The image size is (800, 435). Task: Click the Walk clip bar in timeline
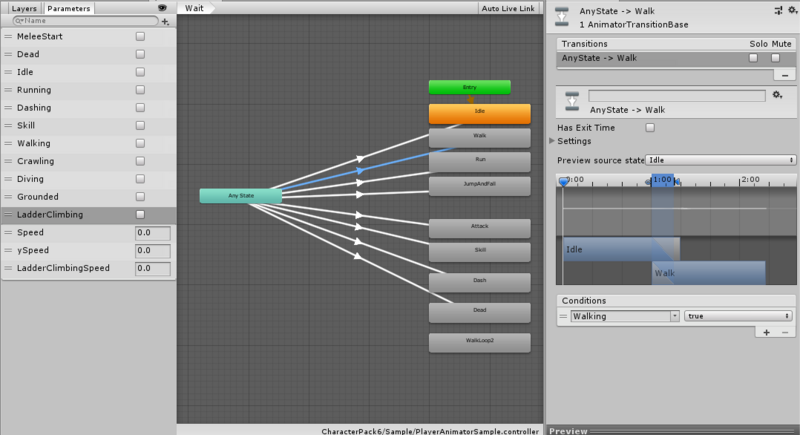pyautogui.click(x=708, y=273)
